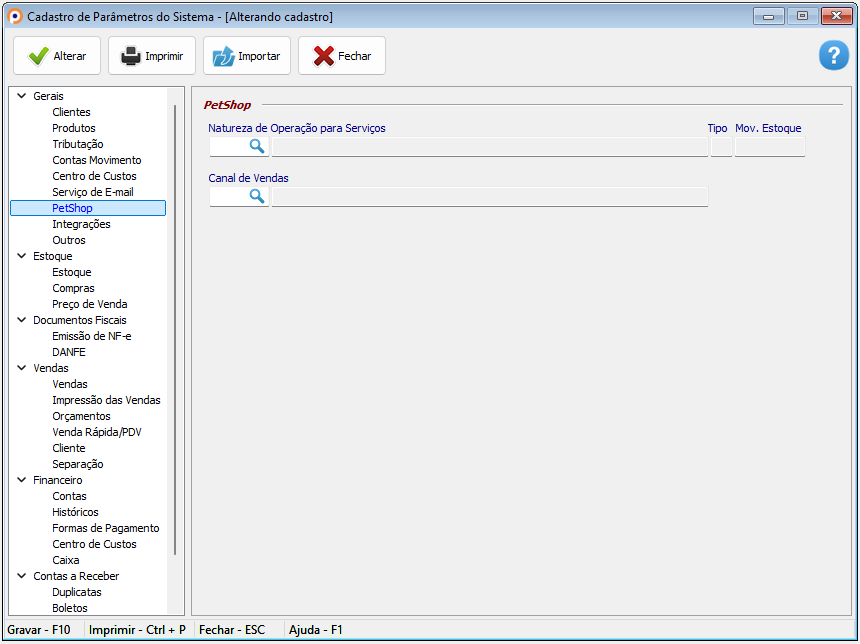
Task: Click the application logo in title bar
Action: click(15, 17)
